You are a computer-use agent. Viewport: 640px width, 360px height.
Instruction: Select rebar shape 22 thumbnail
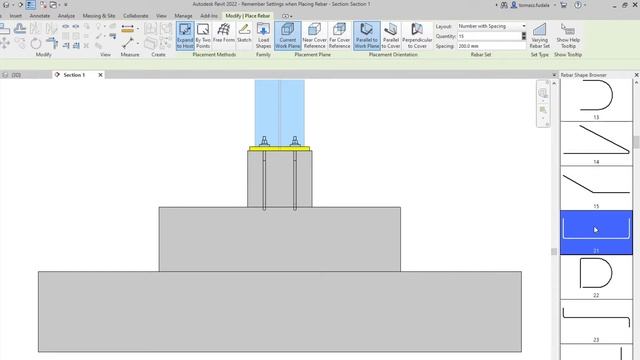point(596,277)
